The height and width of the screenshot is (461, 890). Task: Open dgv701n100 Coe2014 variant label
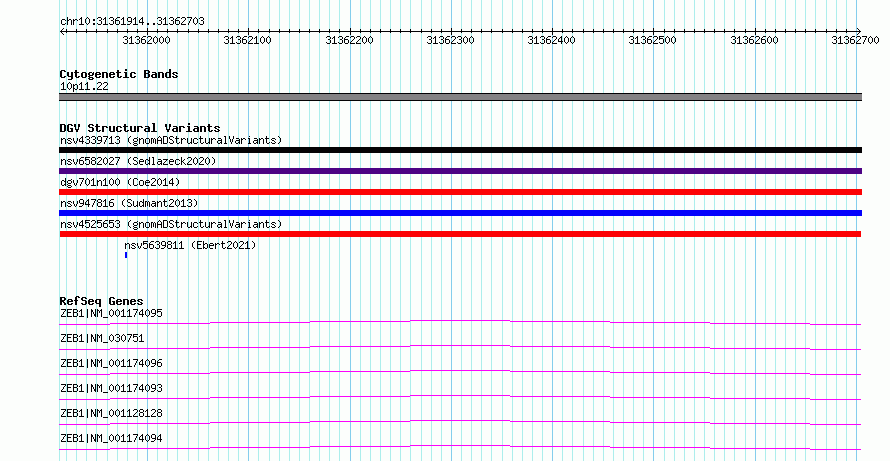pos(120,182)
